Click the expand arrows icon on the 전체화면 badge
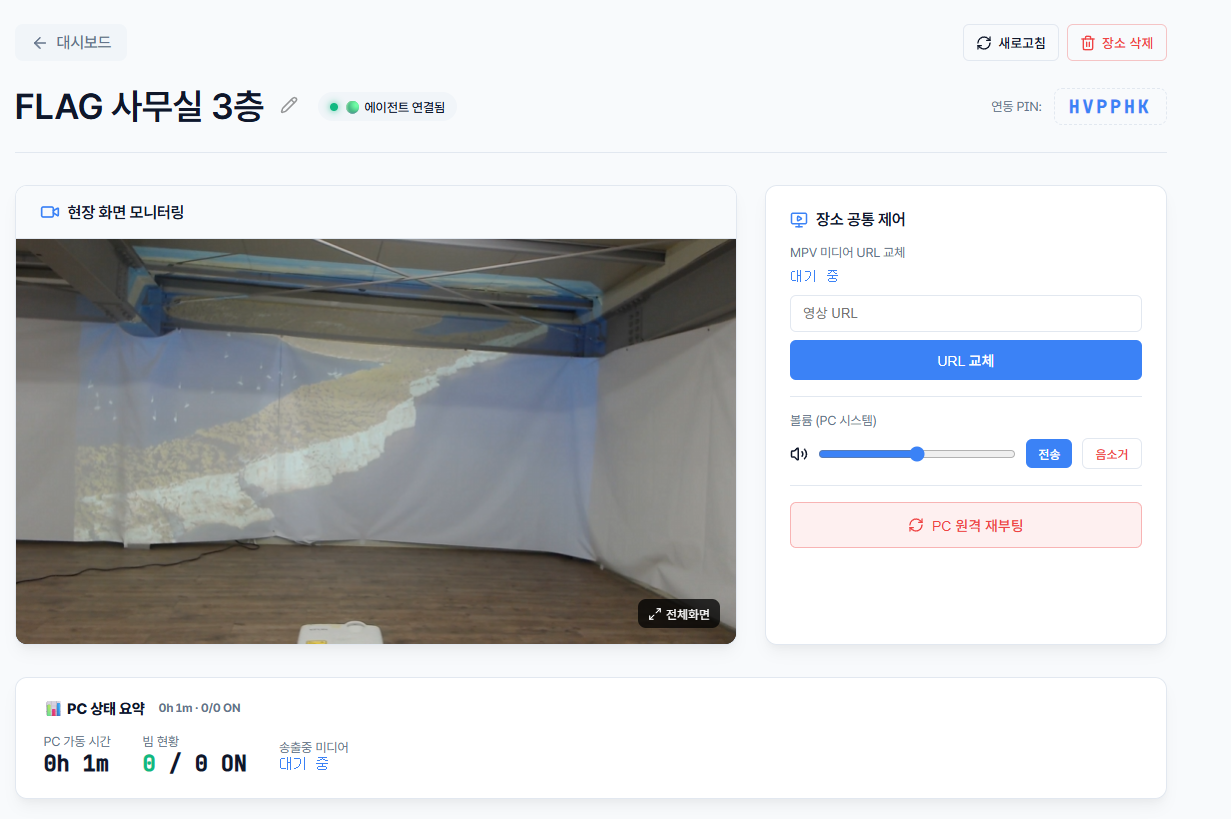This screenshot has height=819, width=1231. coord(655,613)
